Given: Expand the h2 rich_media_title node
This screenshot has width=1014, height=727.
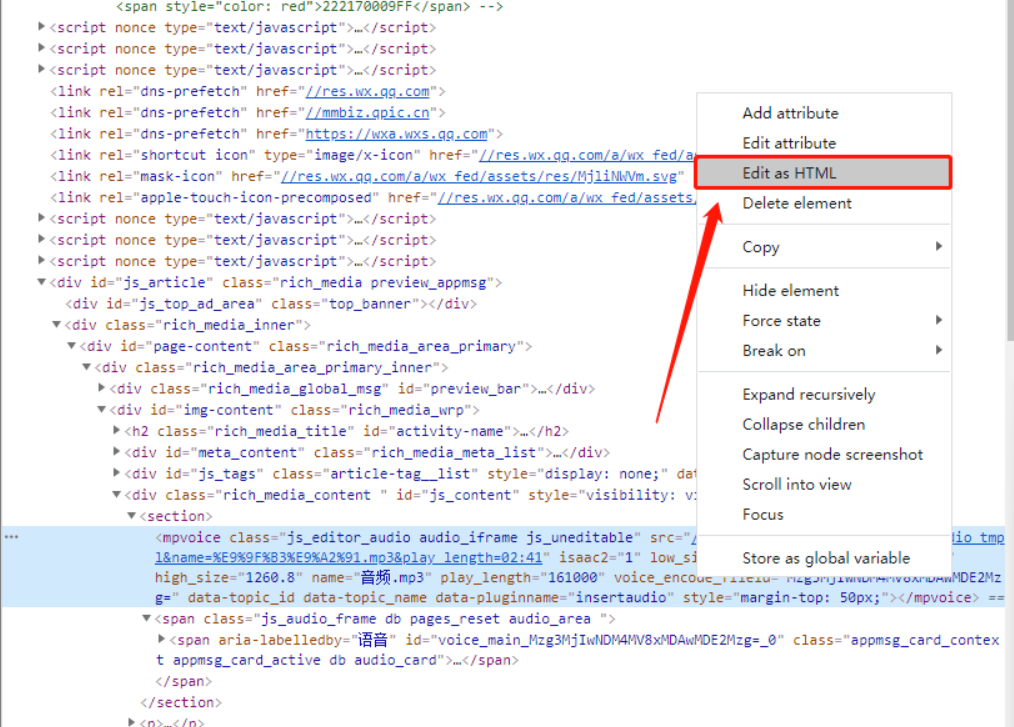Looking at the screenshot, I should [116, 431].
